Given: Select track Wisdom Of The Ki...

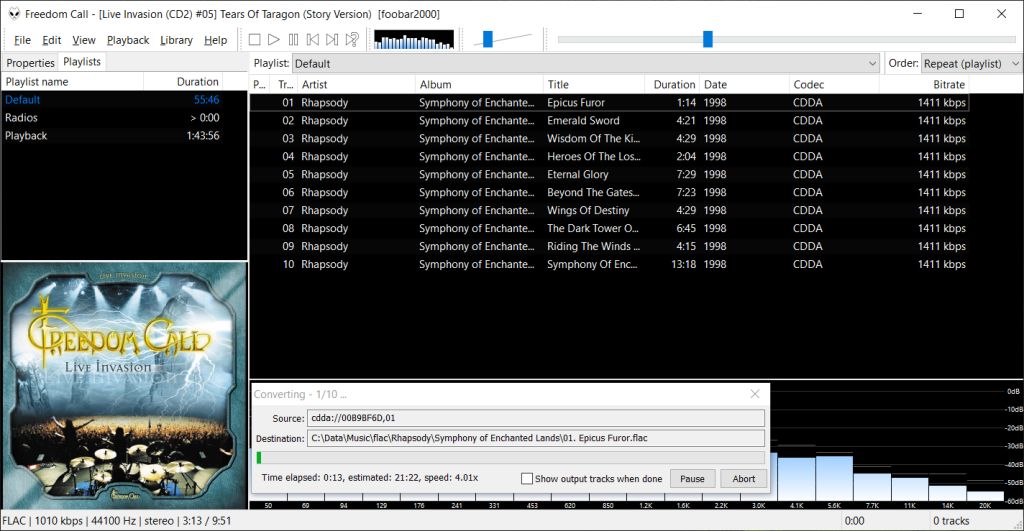Looking at the screenshot, I should coord(609,138).
